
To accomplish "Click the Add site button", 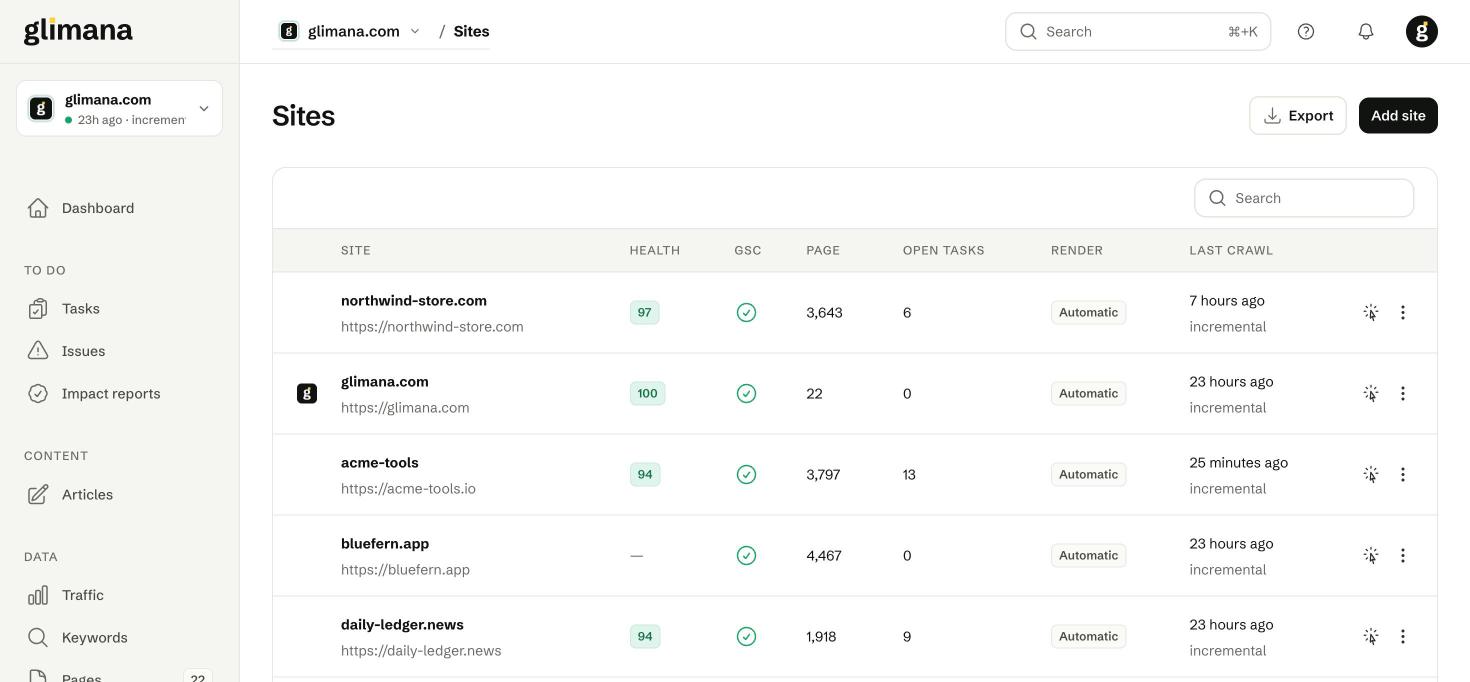I will [1398, 116].
